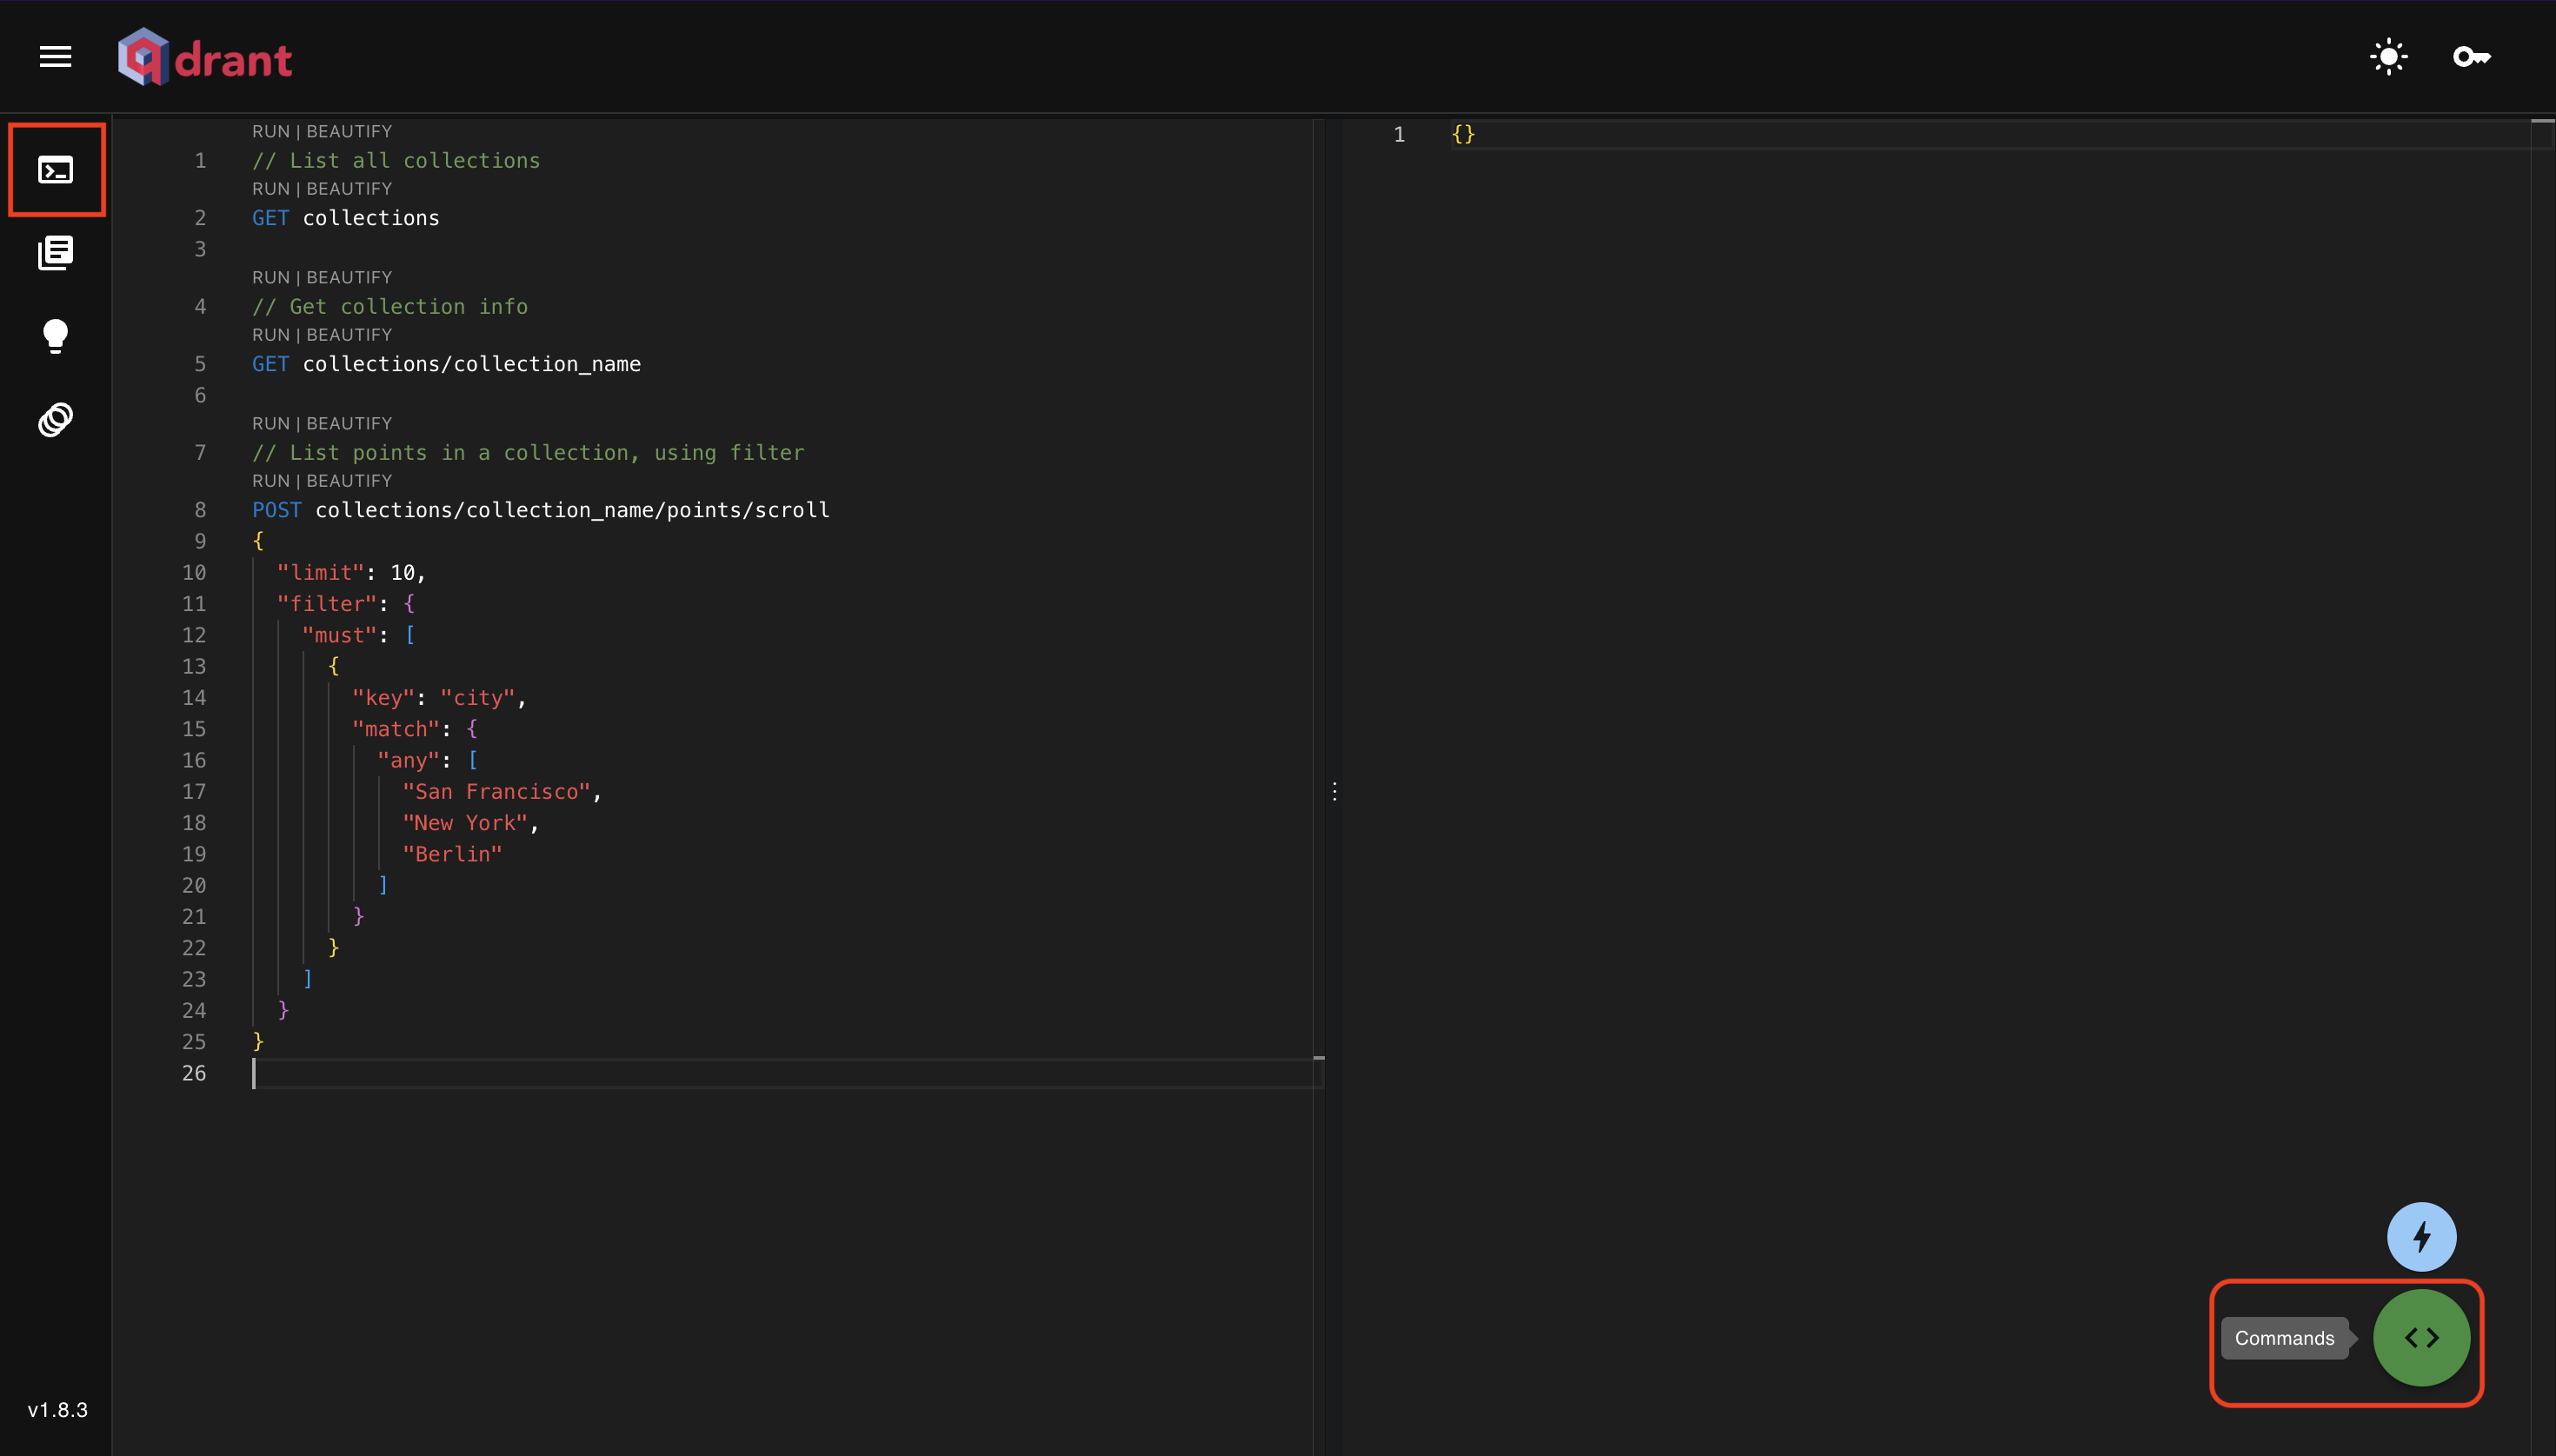Image resolution: width=2556 pixels, height=1456 pixels.
Task: Place the cursor on empty line 26
Action: tap(786, 1073)
